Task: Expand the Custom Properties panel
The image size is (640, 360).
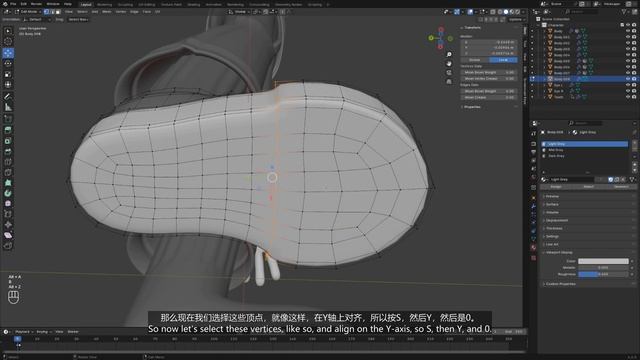Action: (560, 284)
